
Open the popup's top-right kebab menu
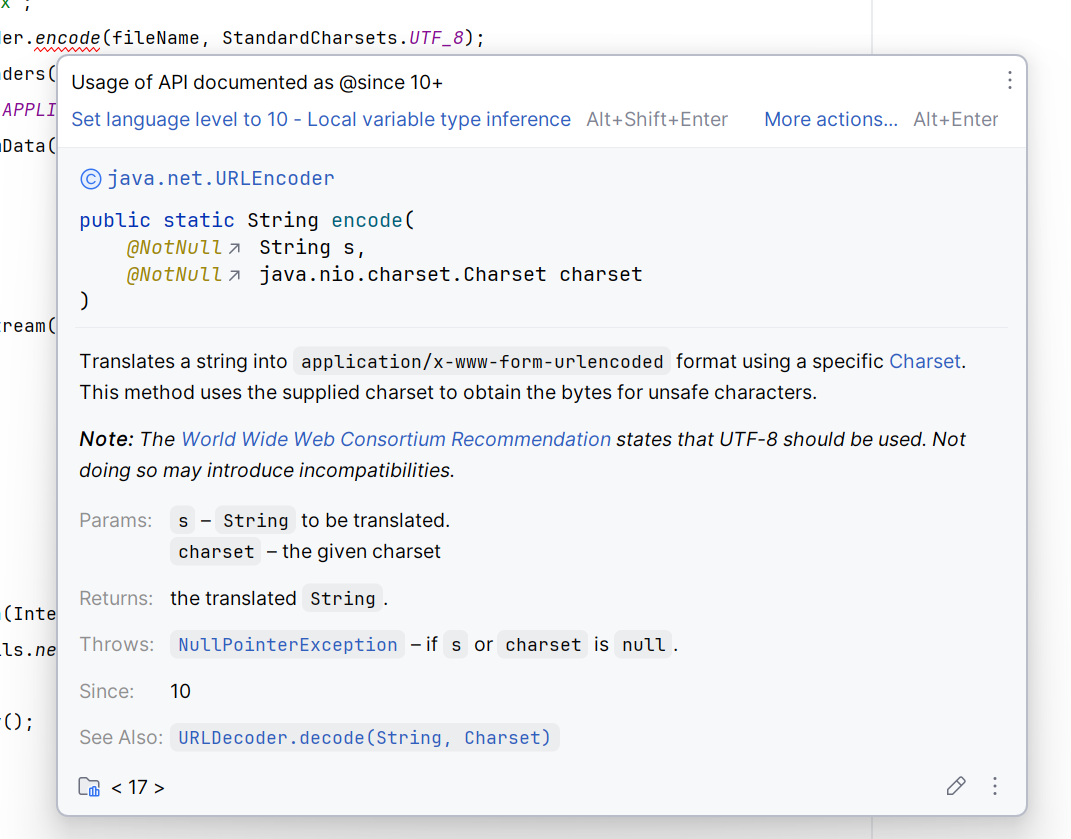pos(1009,81)
